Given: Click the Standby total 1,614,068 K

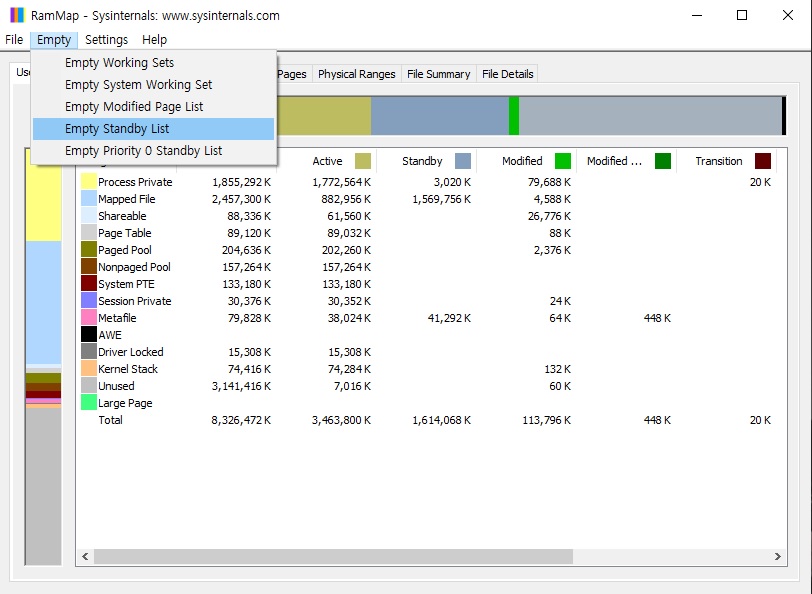Looking at the screenshot, I should coord(442,420).
